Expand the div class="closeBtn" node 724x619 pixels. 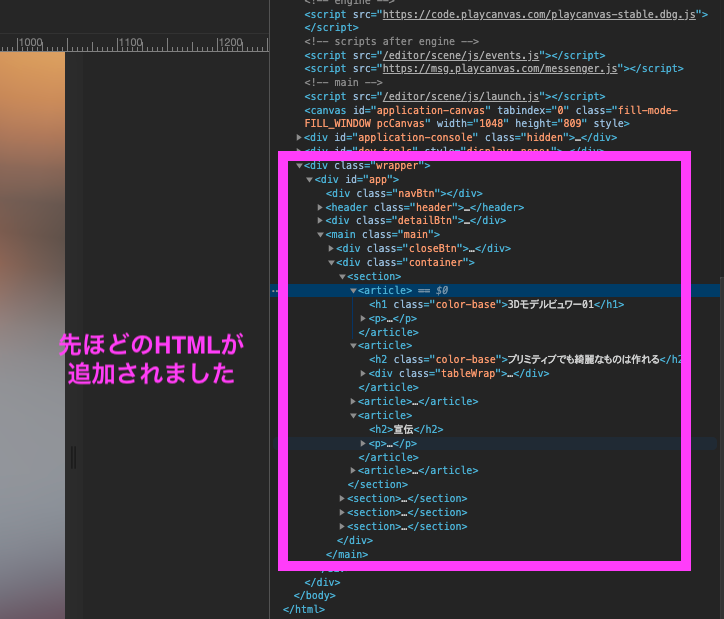click(x=331, y=248)
